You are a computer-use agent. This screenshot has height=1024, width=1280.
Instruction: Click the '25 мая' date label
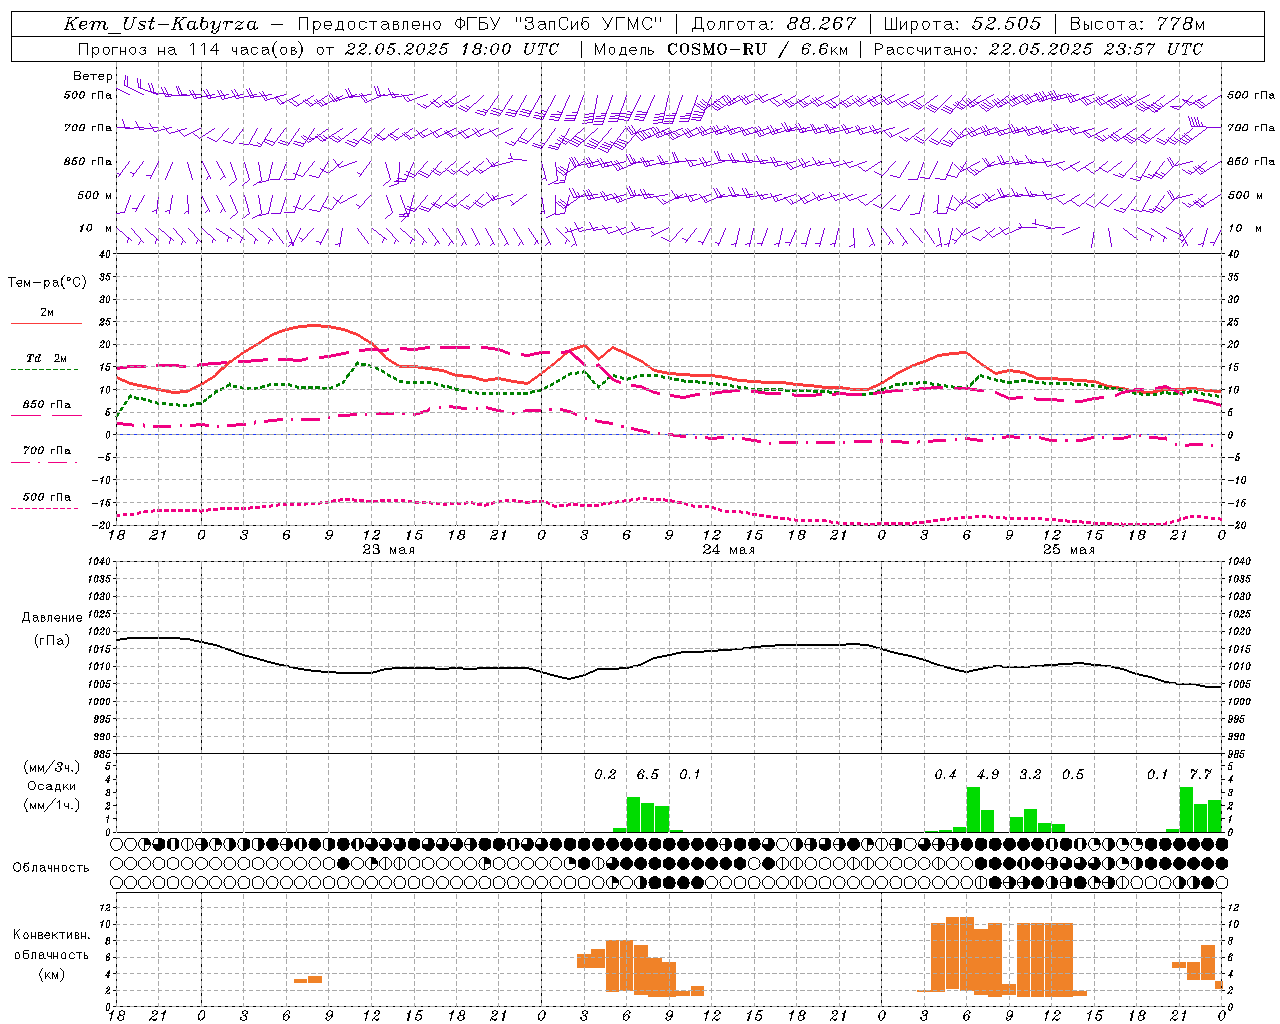click(x=1068, y=550)
